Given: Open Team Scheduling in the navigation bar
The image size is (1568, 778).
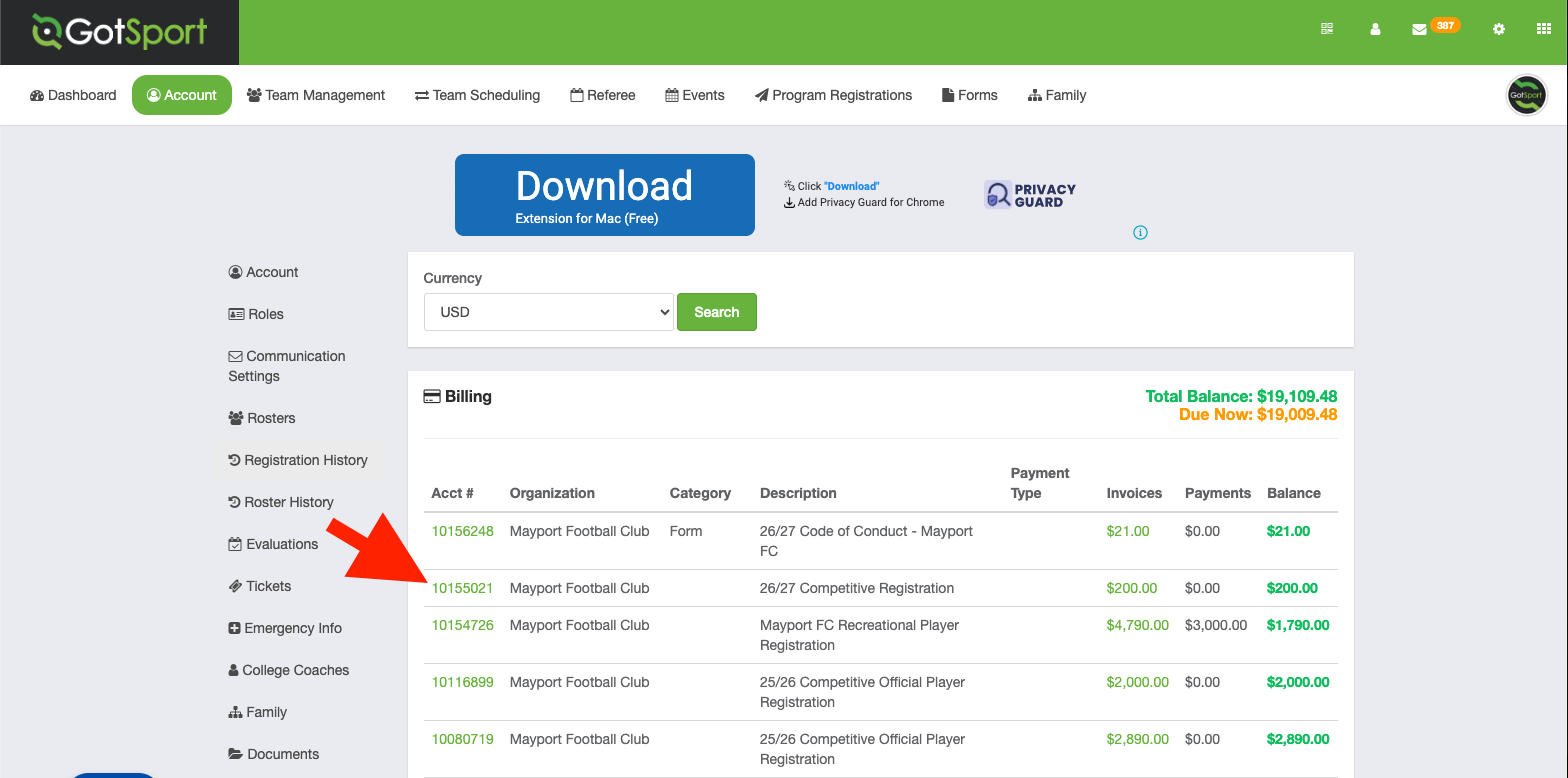Looking at the screenshot, I should pyautogui.click(x=477, y=95).
